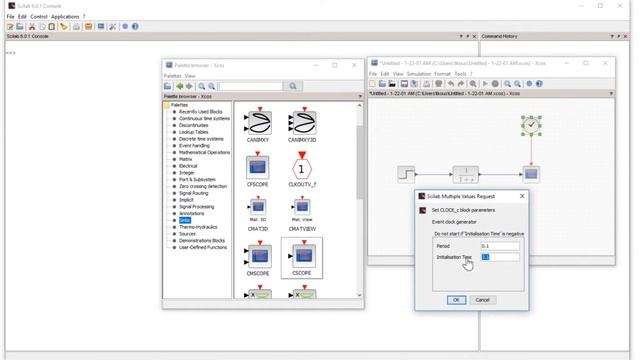640x360 pixels.
Task: Open the Palettes menu in Palette browser
Action: 173,76
